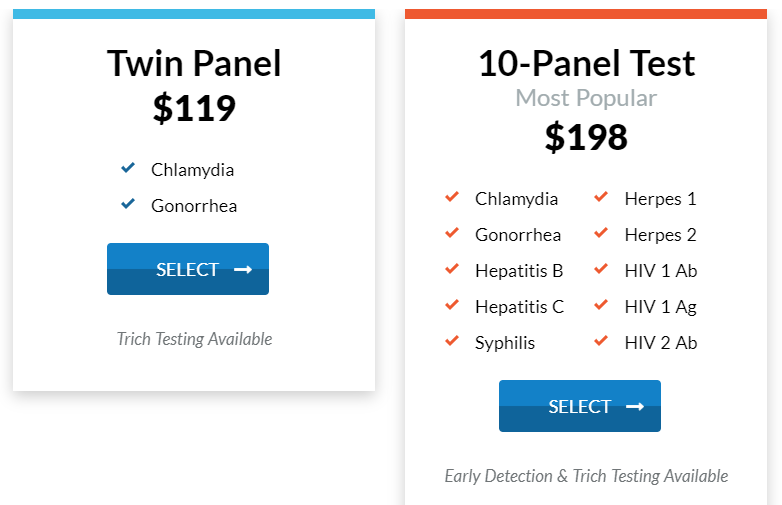The image size is (782, 505).
Task: Click the orange checkmark next to Herpes 1
Action: [601, 197]
